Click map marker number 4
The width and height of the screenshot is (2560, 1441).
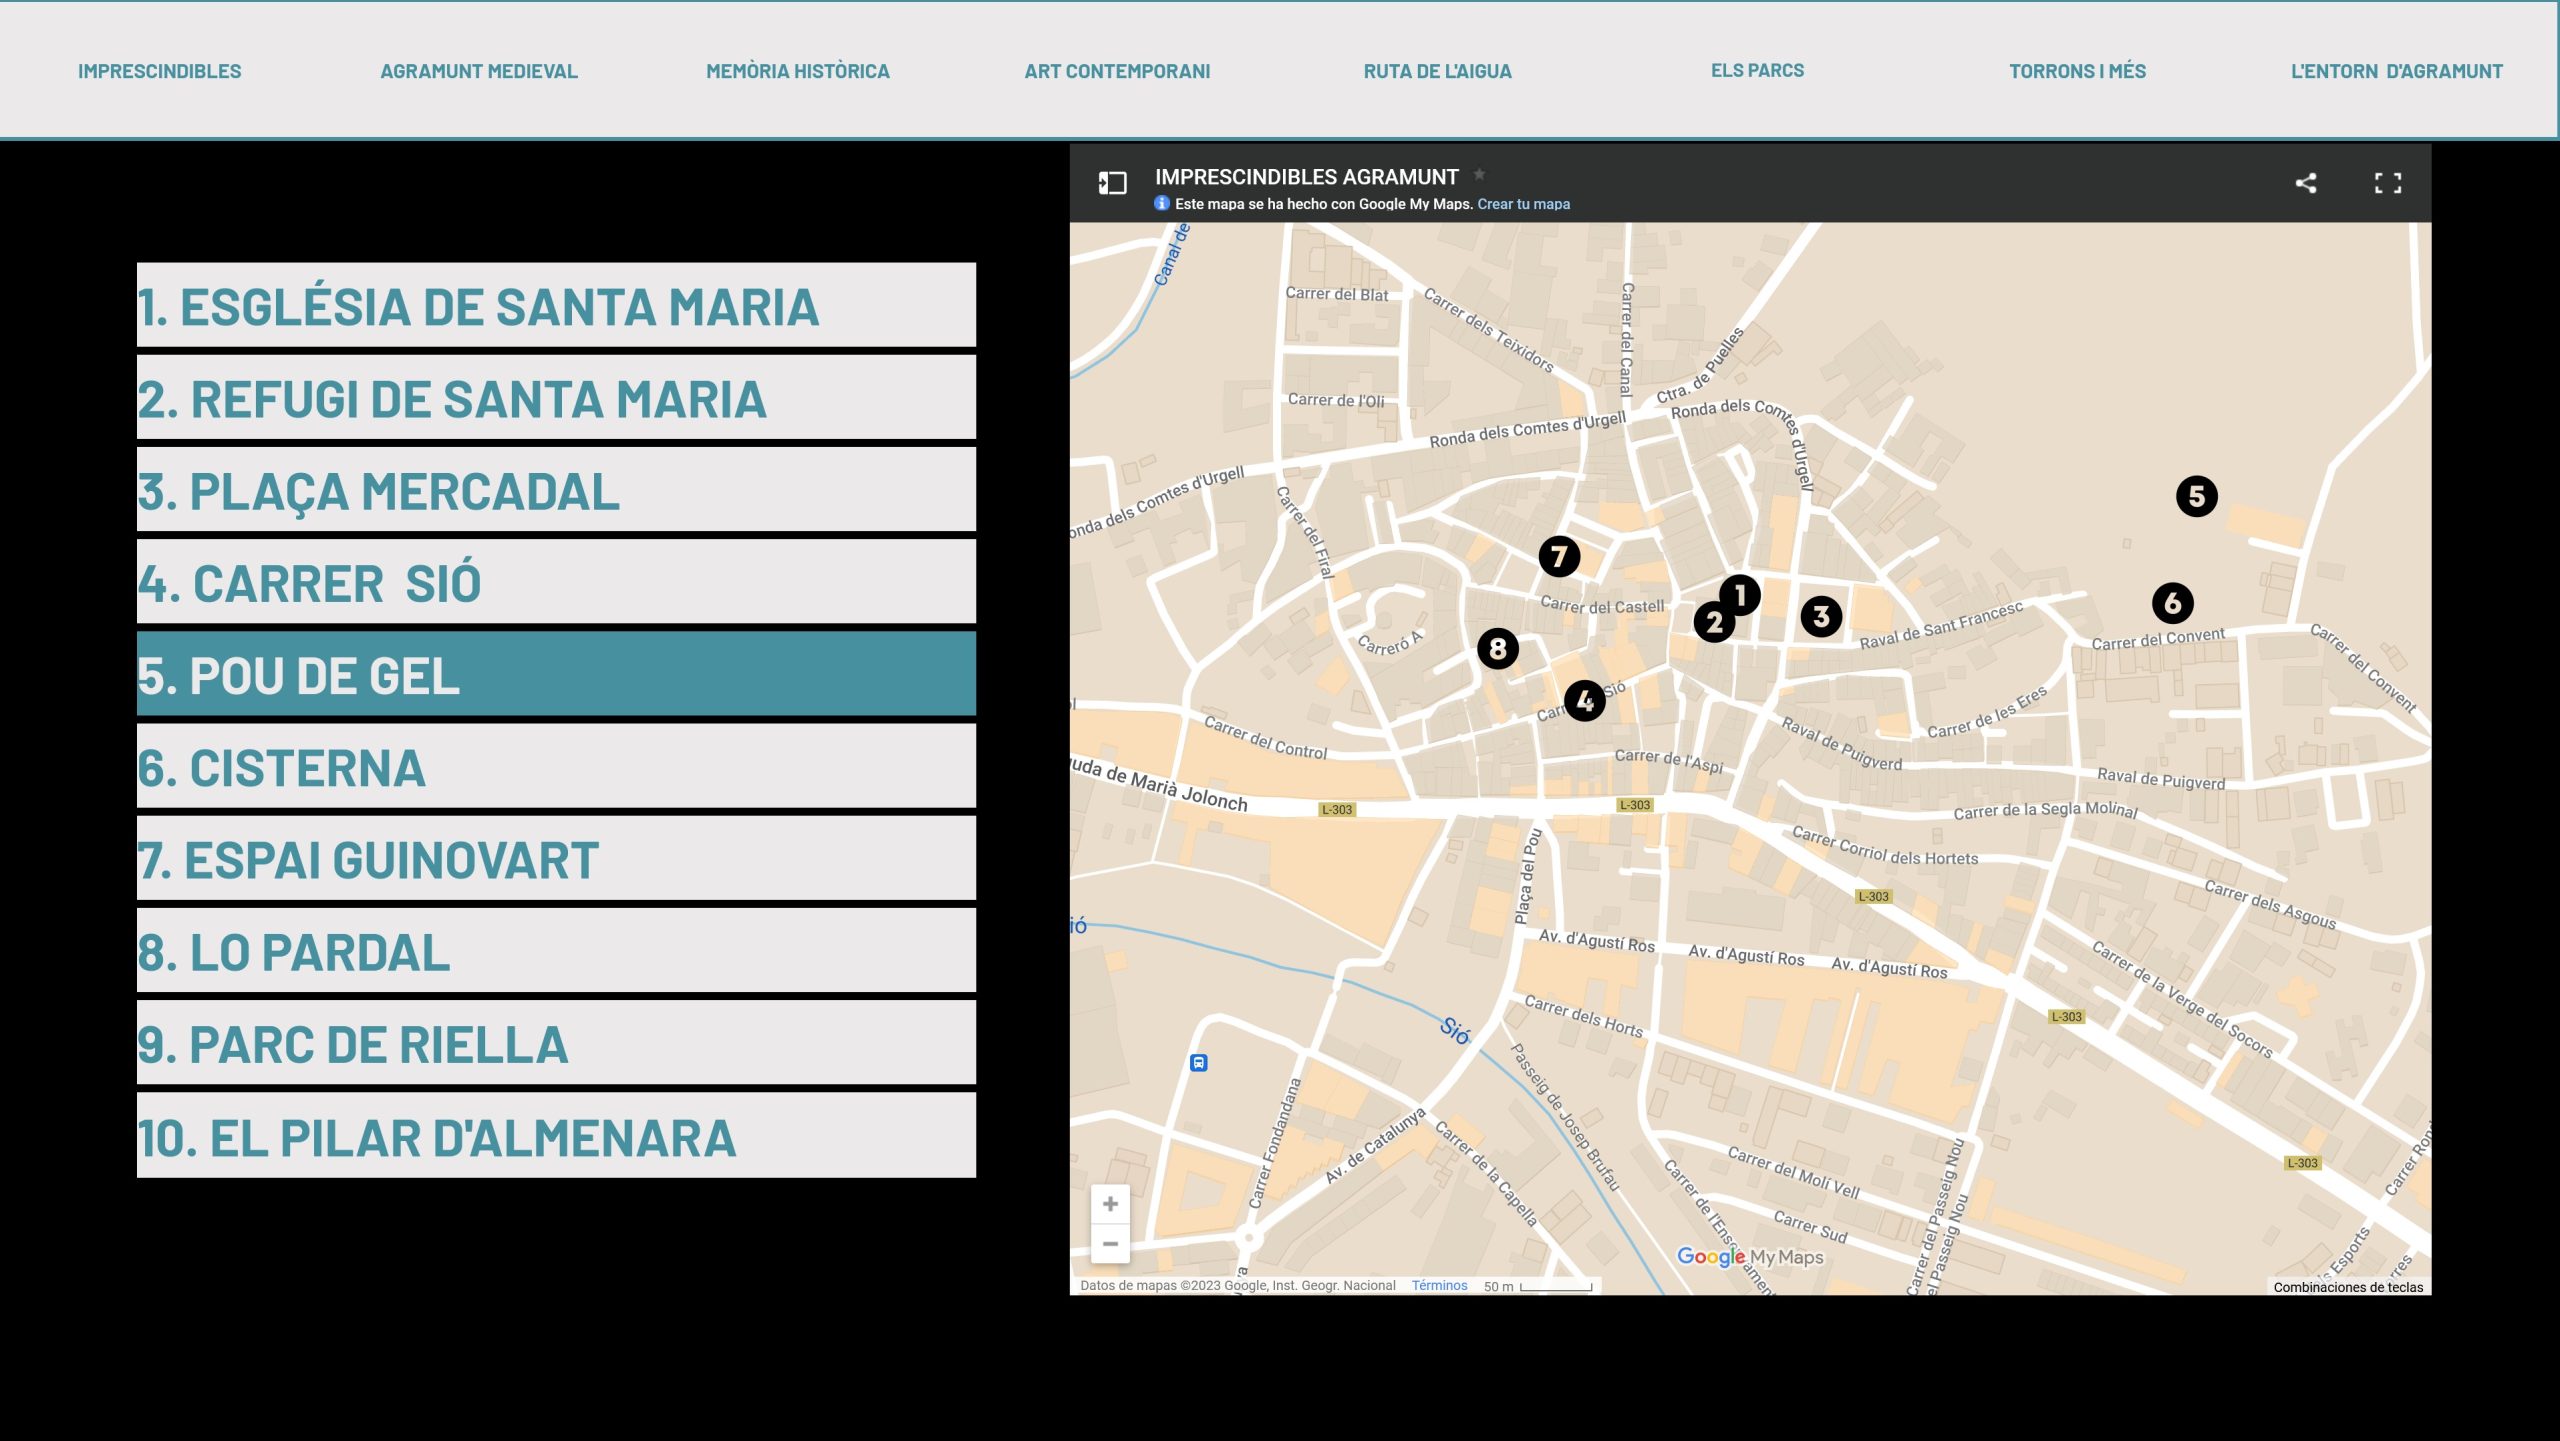(1584, 701)
